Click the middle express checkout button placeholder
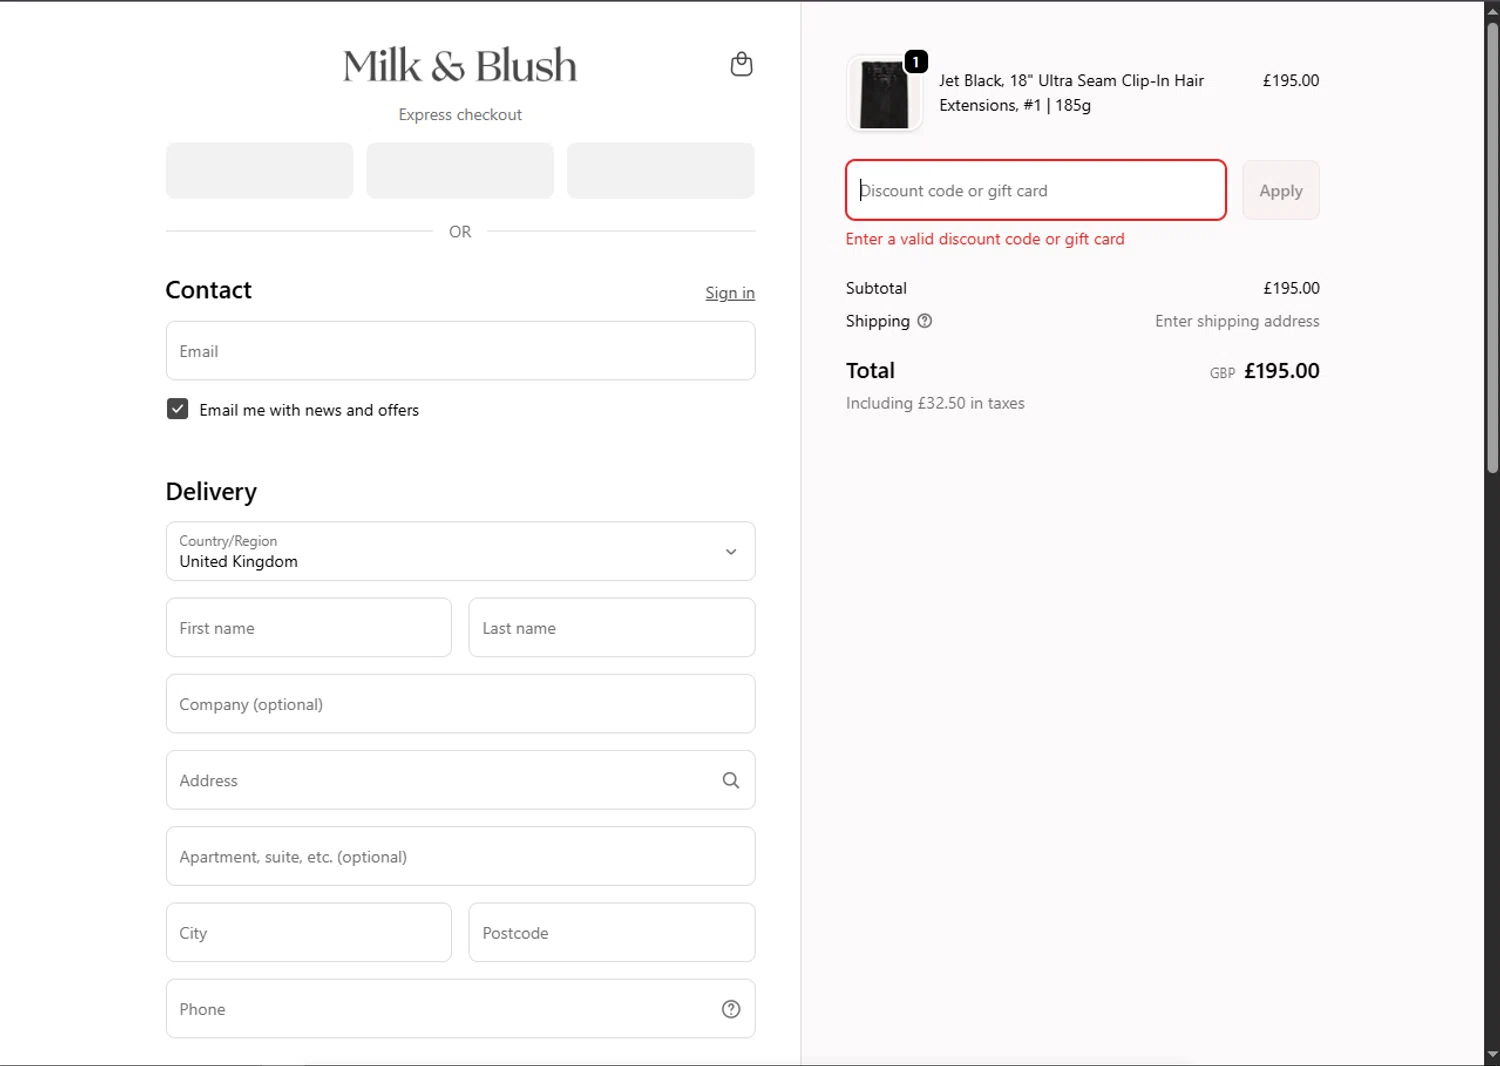This screenshot has width=1500, height=1066. pos(460,170)
